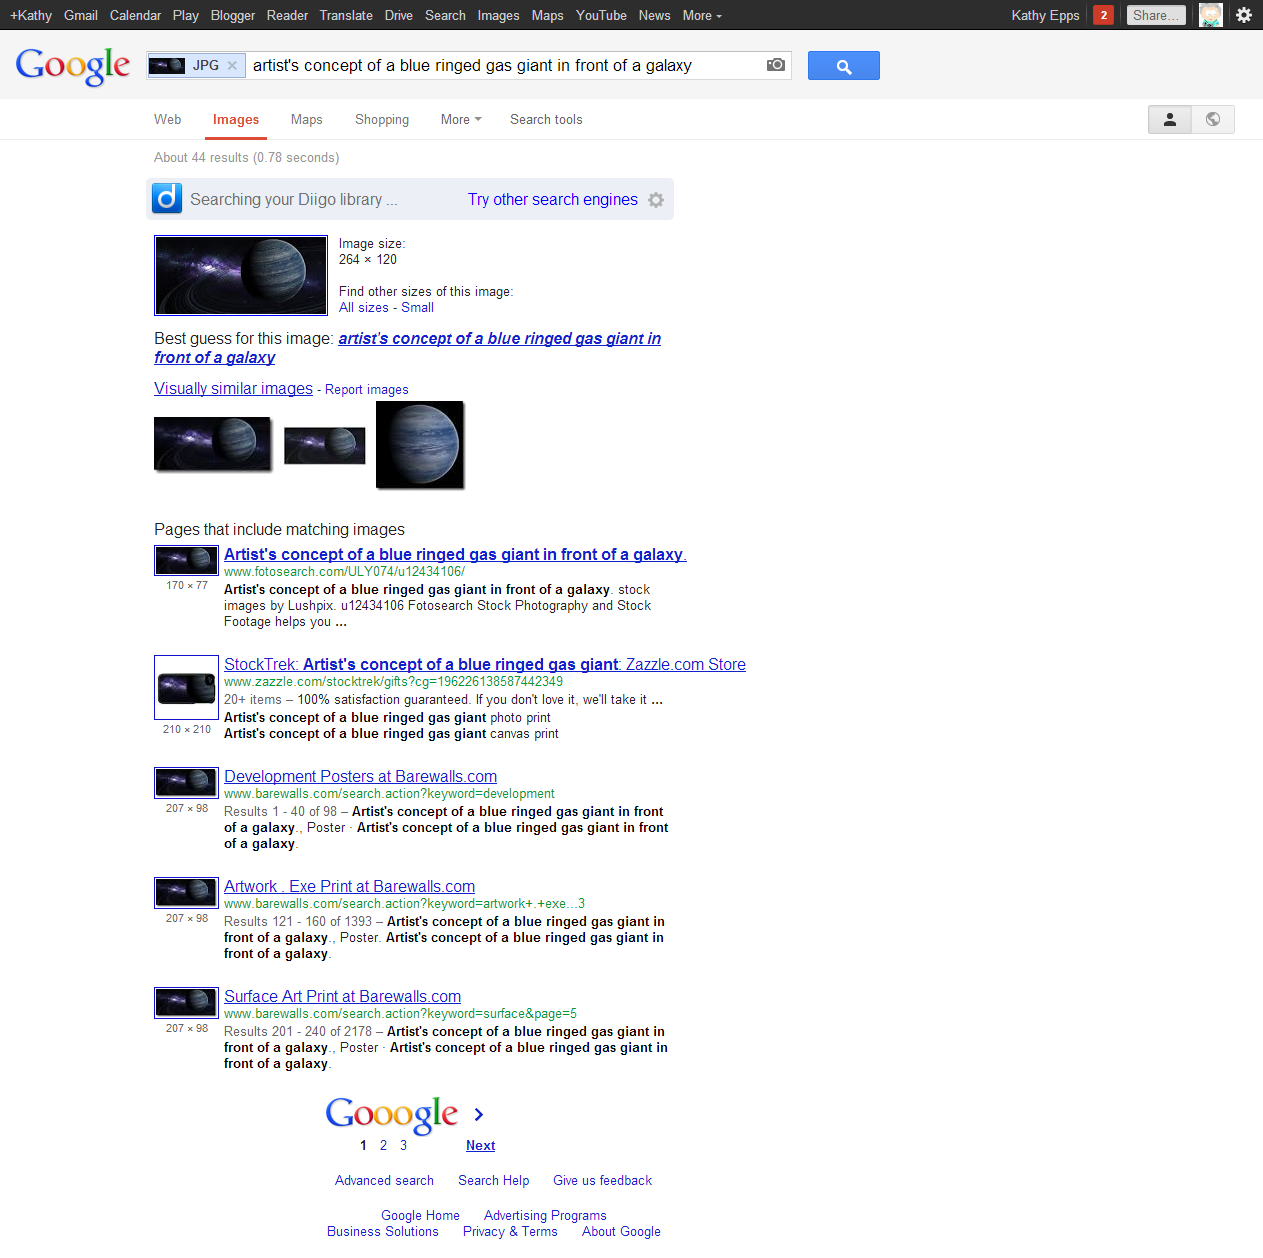Click the red notifications badge showing 2
The image size is (1263, 1258).
tap(1103, 15)
